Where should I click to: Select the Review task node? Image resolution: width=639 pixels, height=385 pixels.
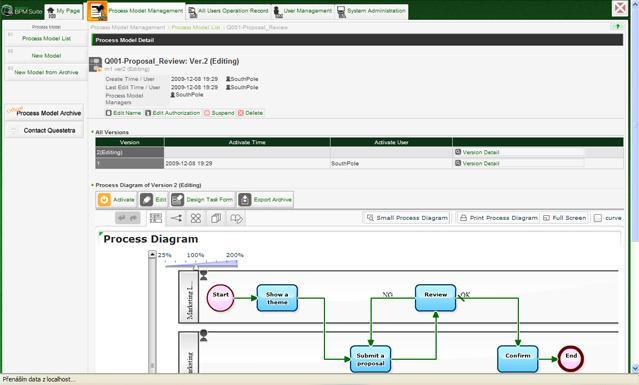click(435, 298)
